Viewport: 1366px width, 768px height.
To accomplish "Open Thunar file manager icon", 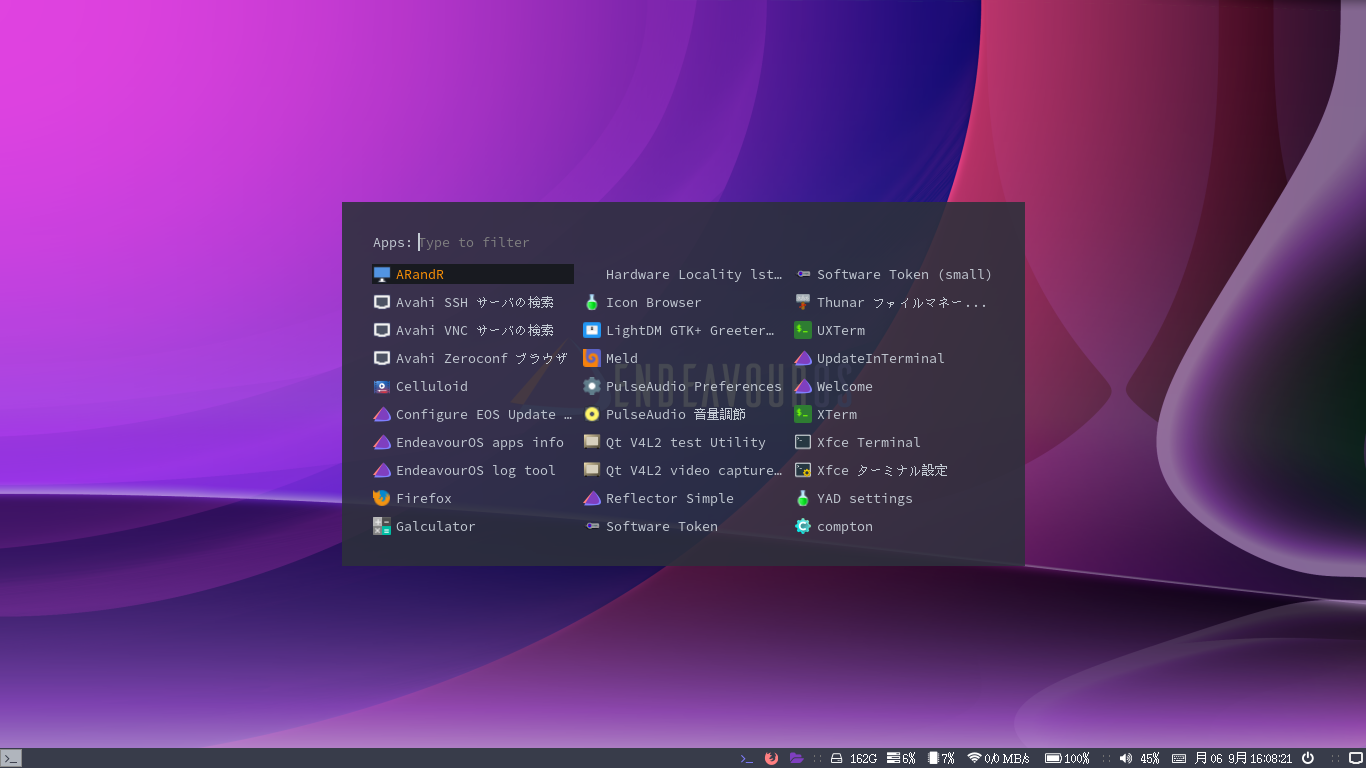I will coord(803,302).
